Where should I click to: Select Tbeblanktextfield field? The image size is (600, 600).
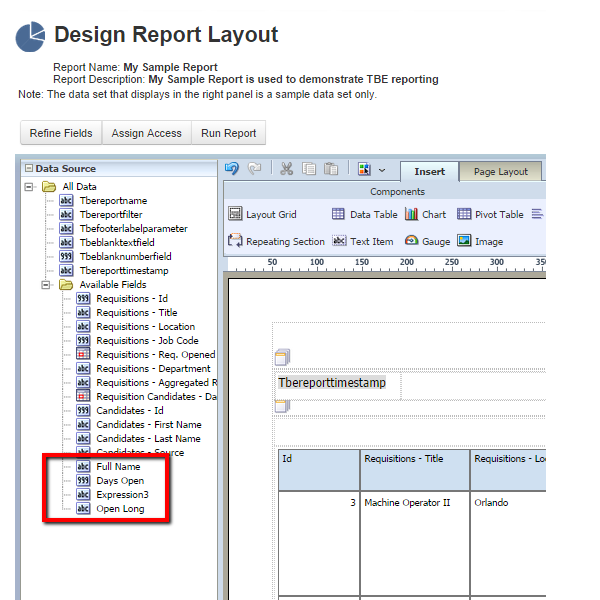(x=107, y=243)
